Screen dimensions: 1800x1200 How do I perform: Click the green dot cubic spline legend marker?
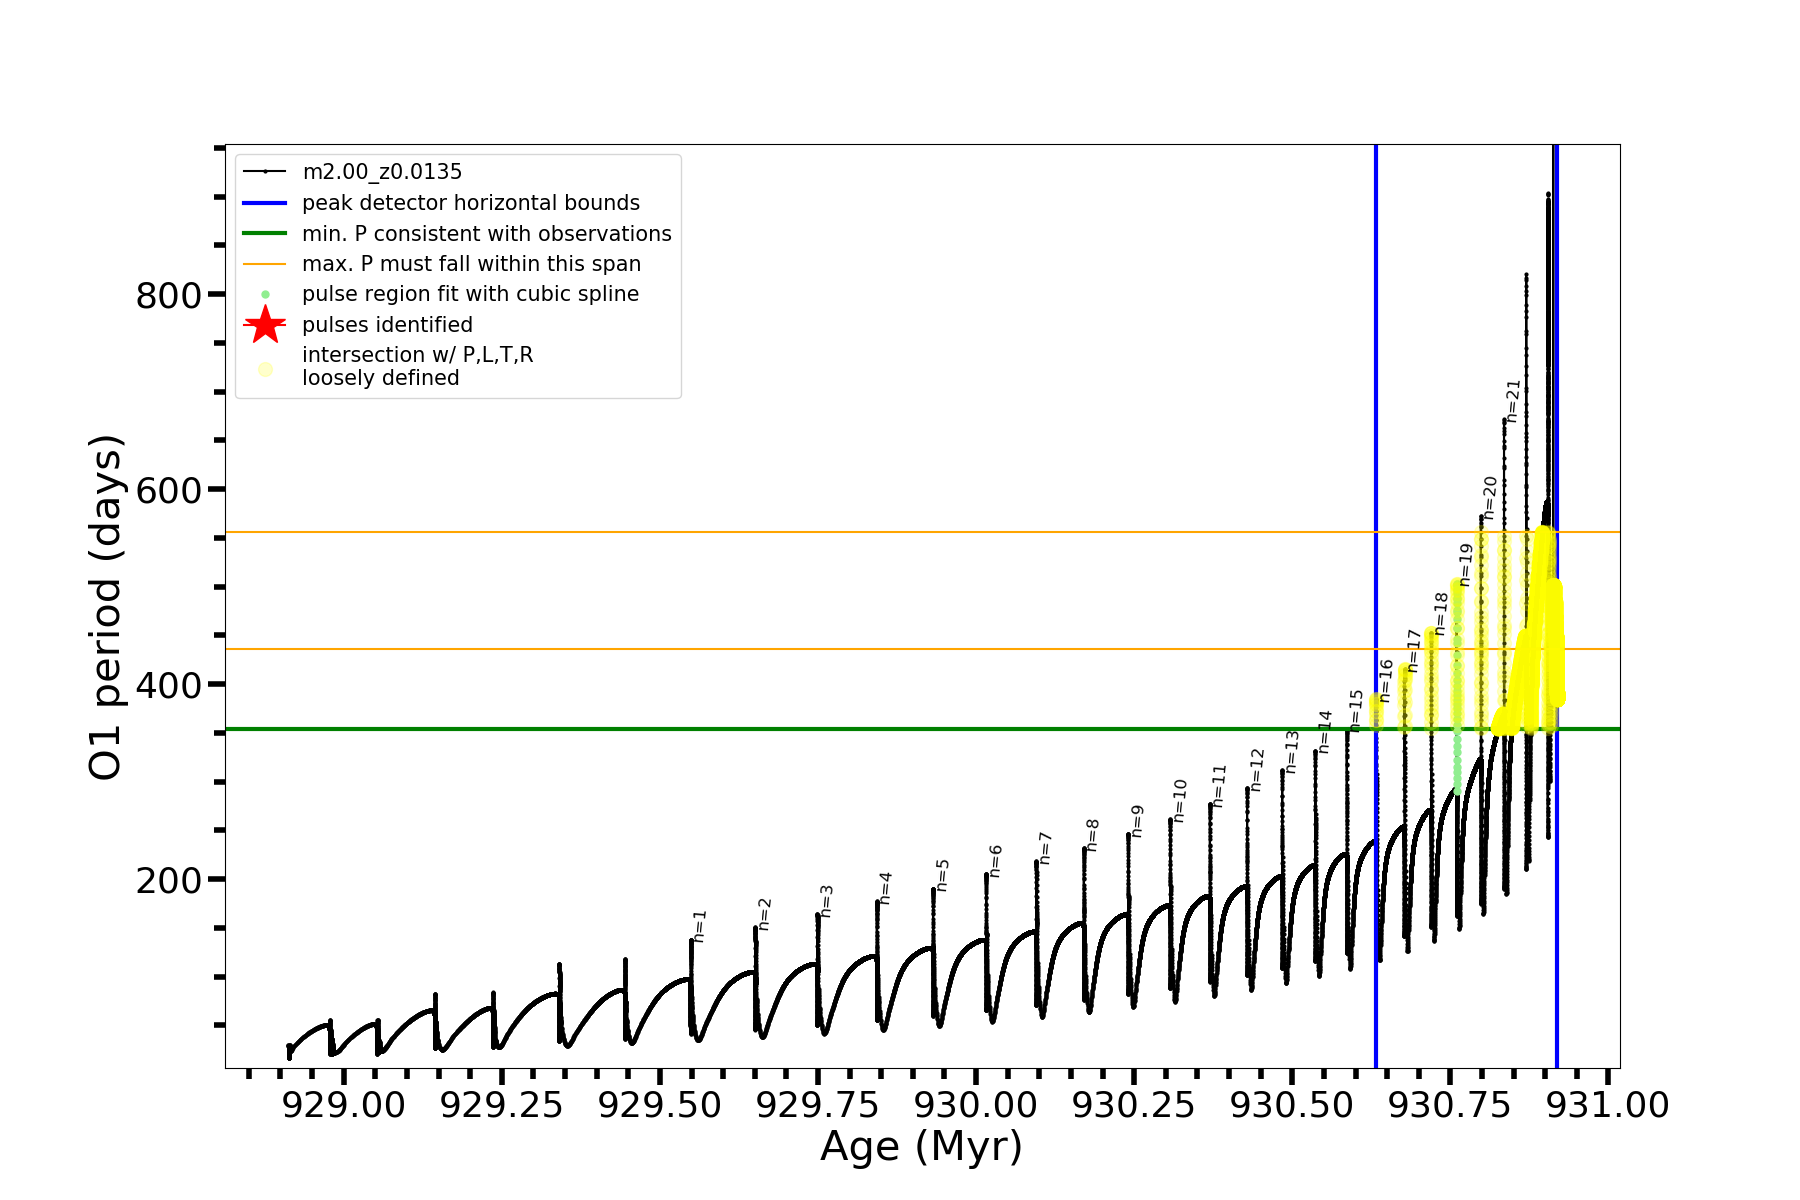[x=265, y=295]
